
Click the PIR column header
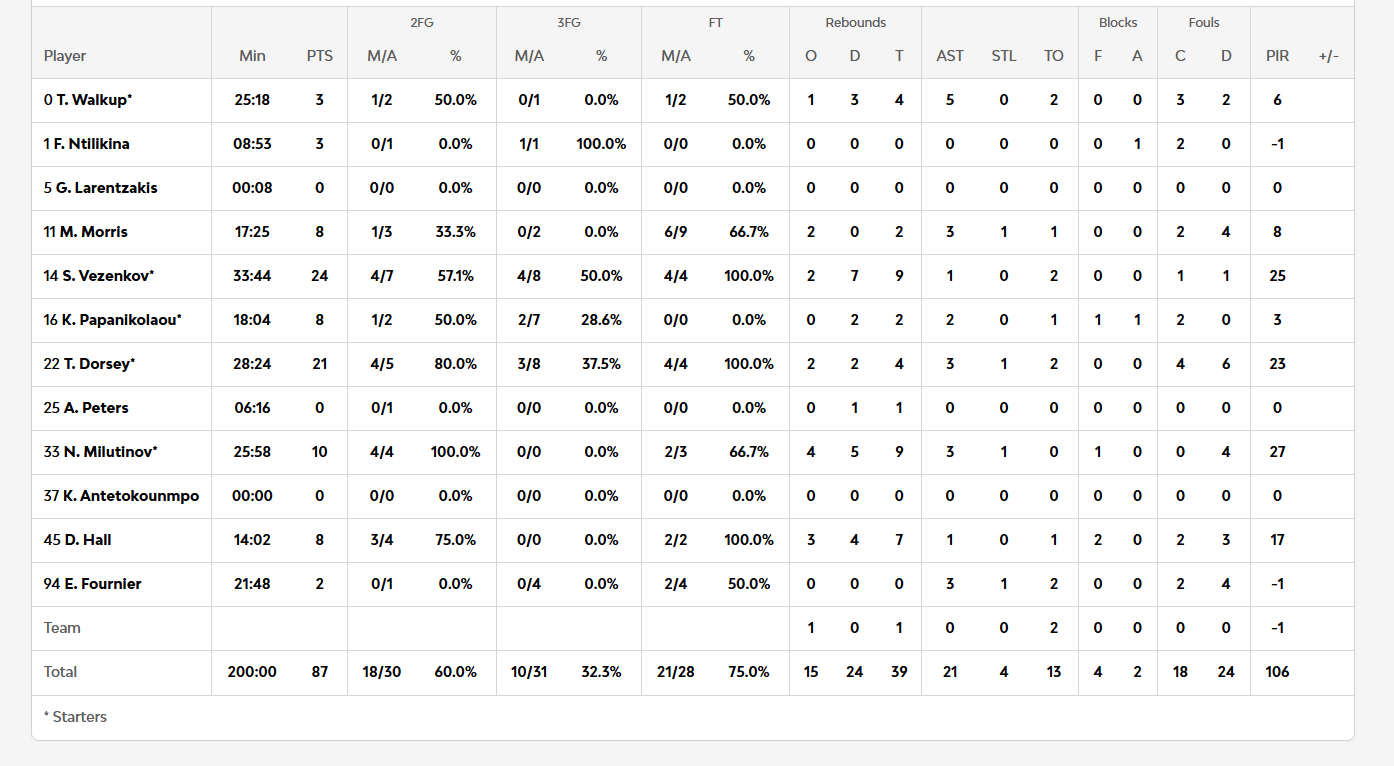pyautogui.click(x=1277, y=56)
